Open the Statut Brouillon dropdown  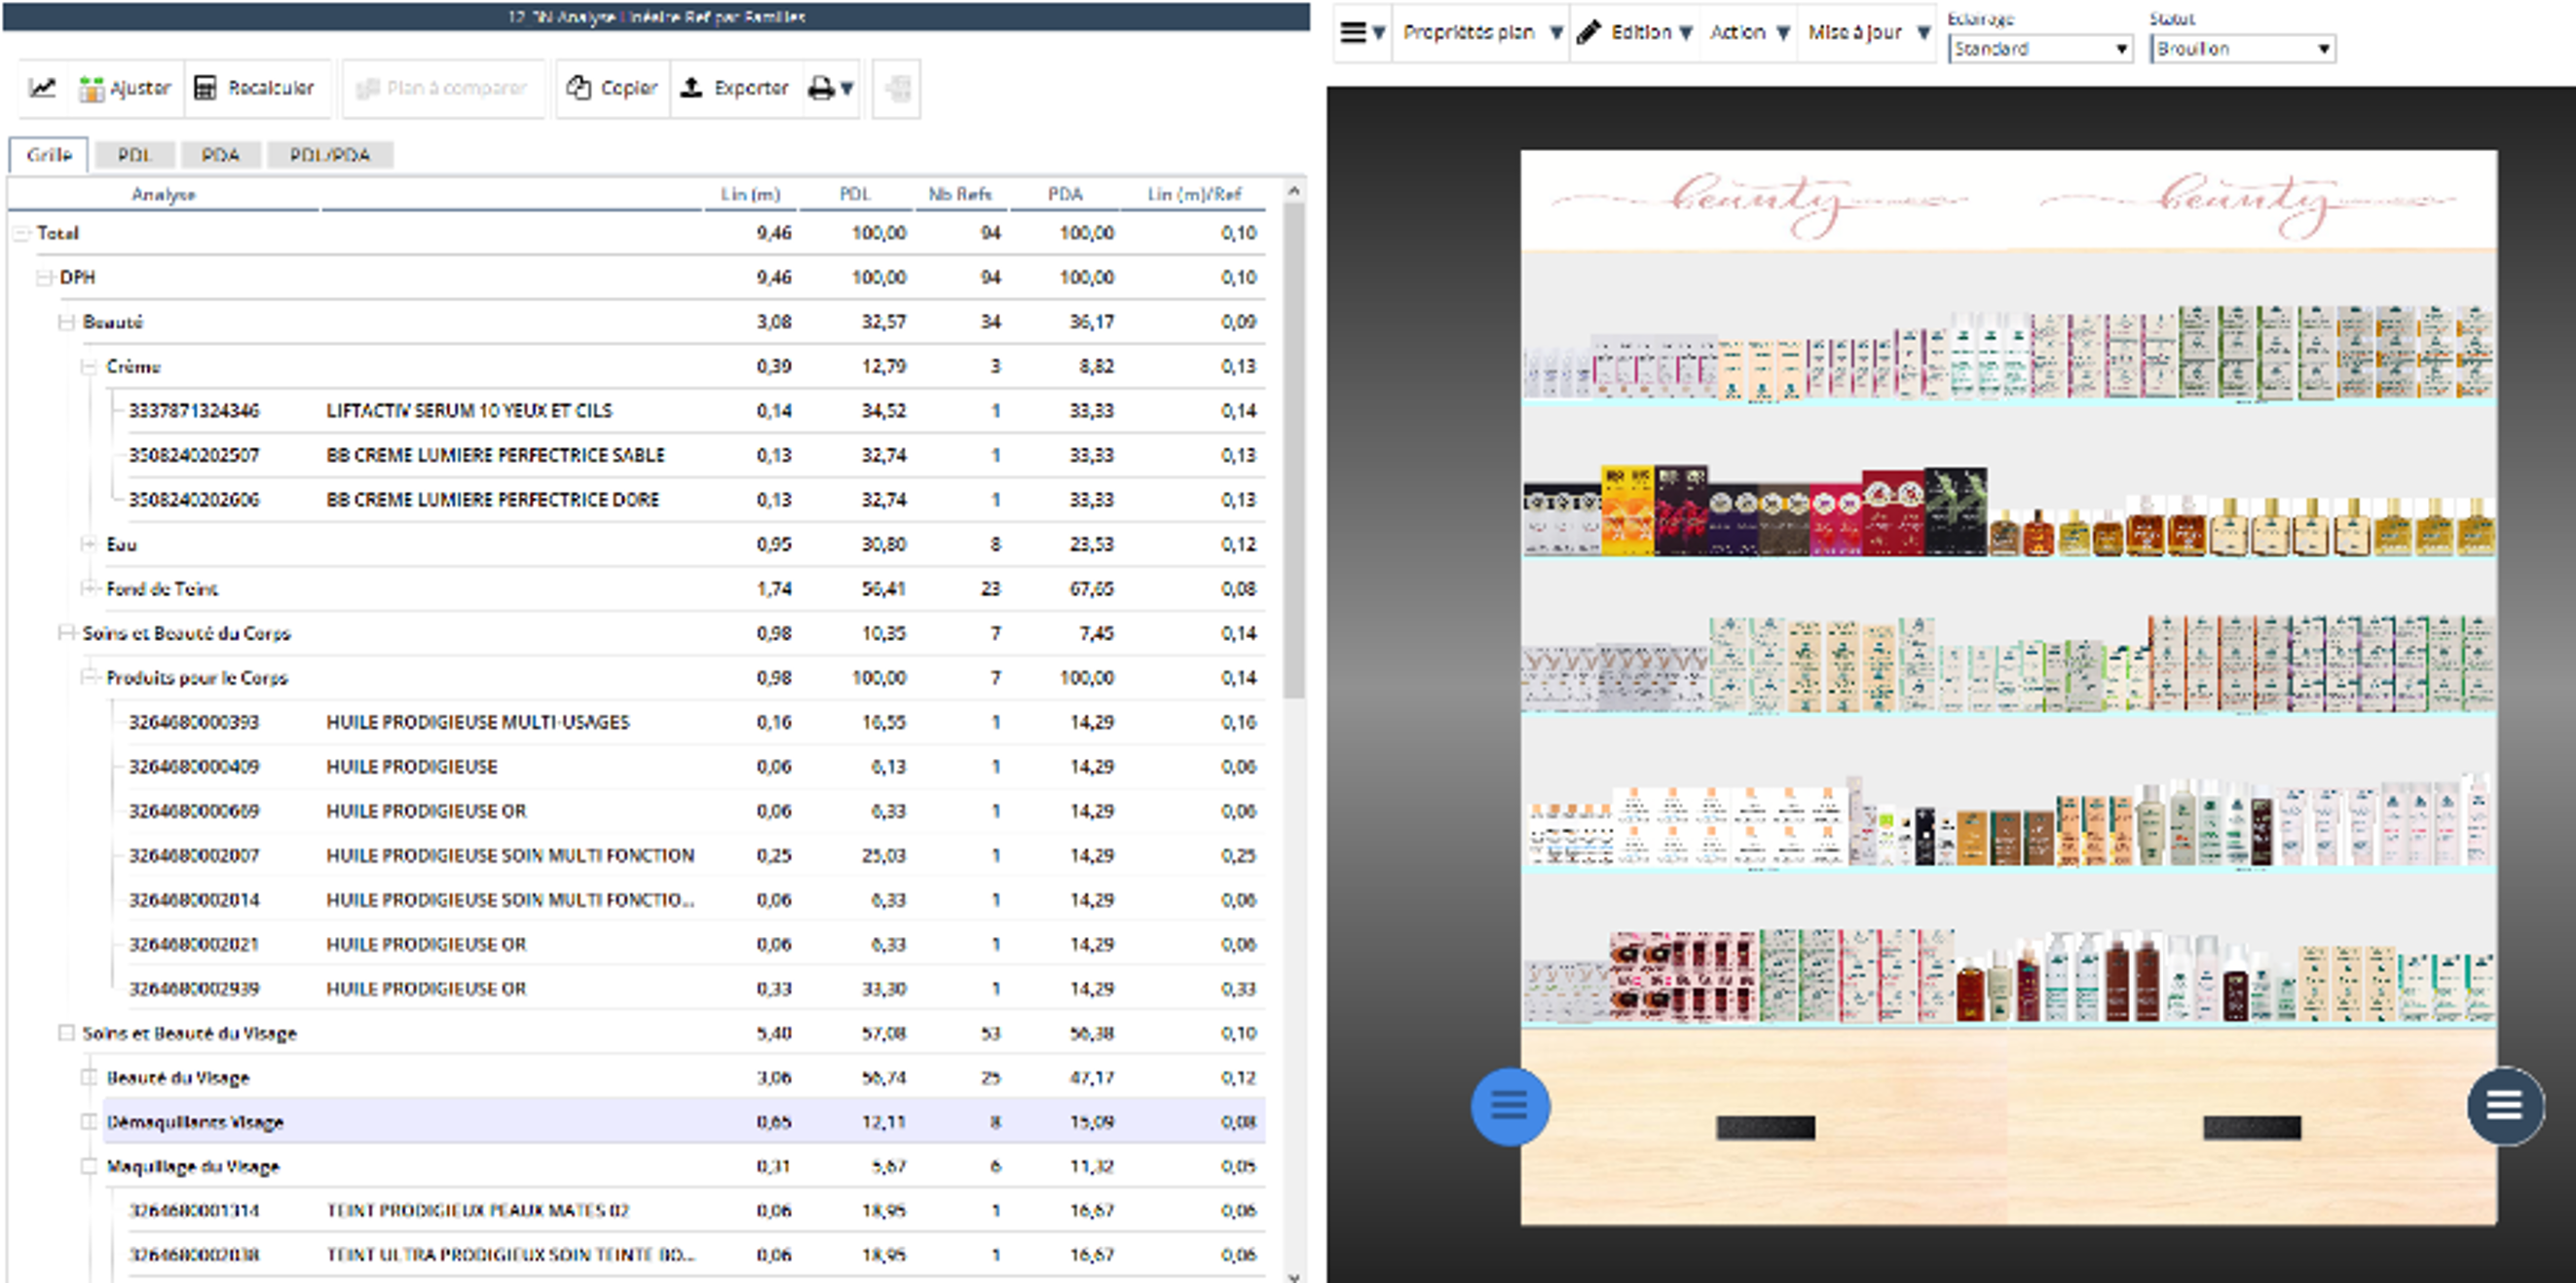click(2243, 48)
